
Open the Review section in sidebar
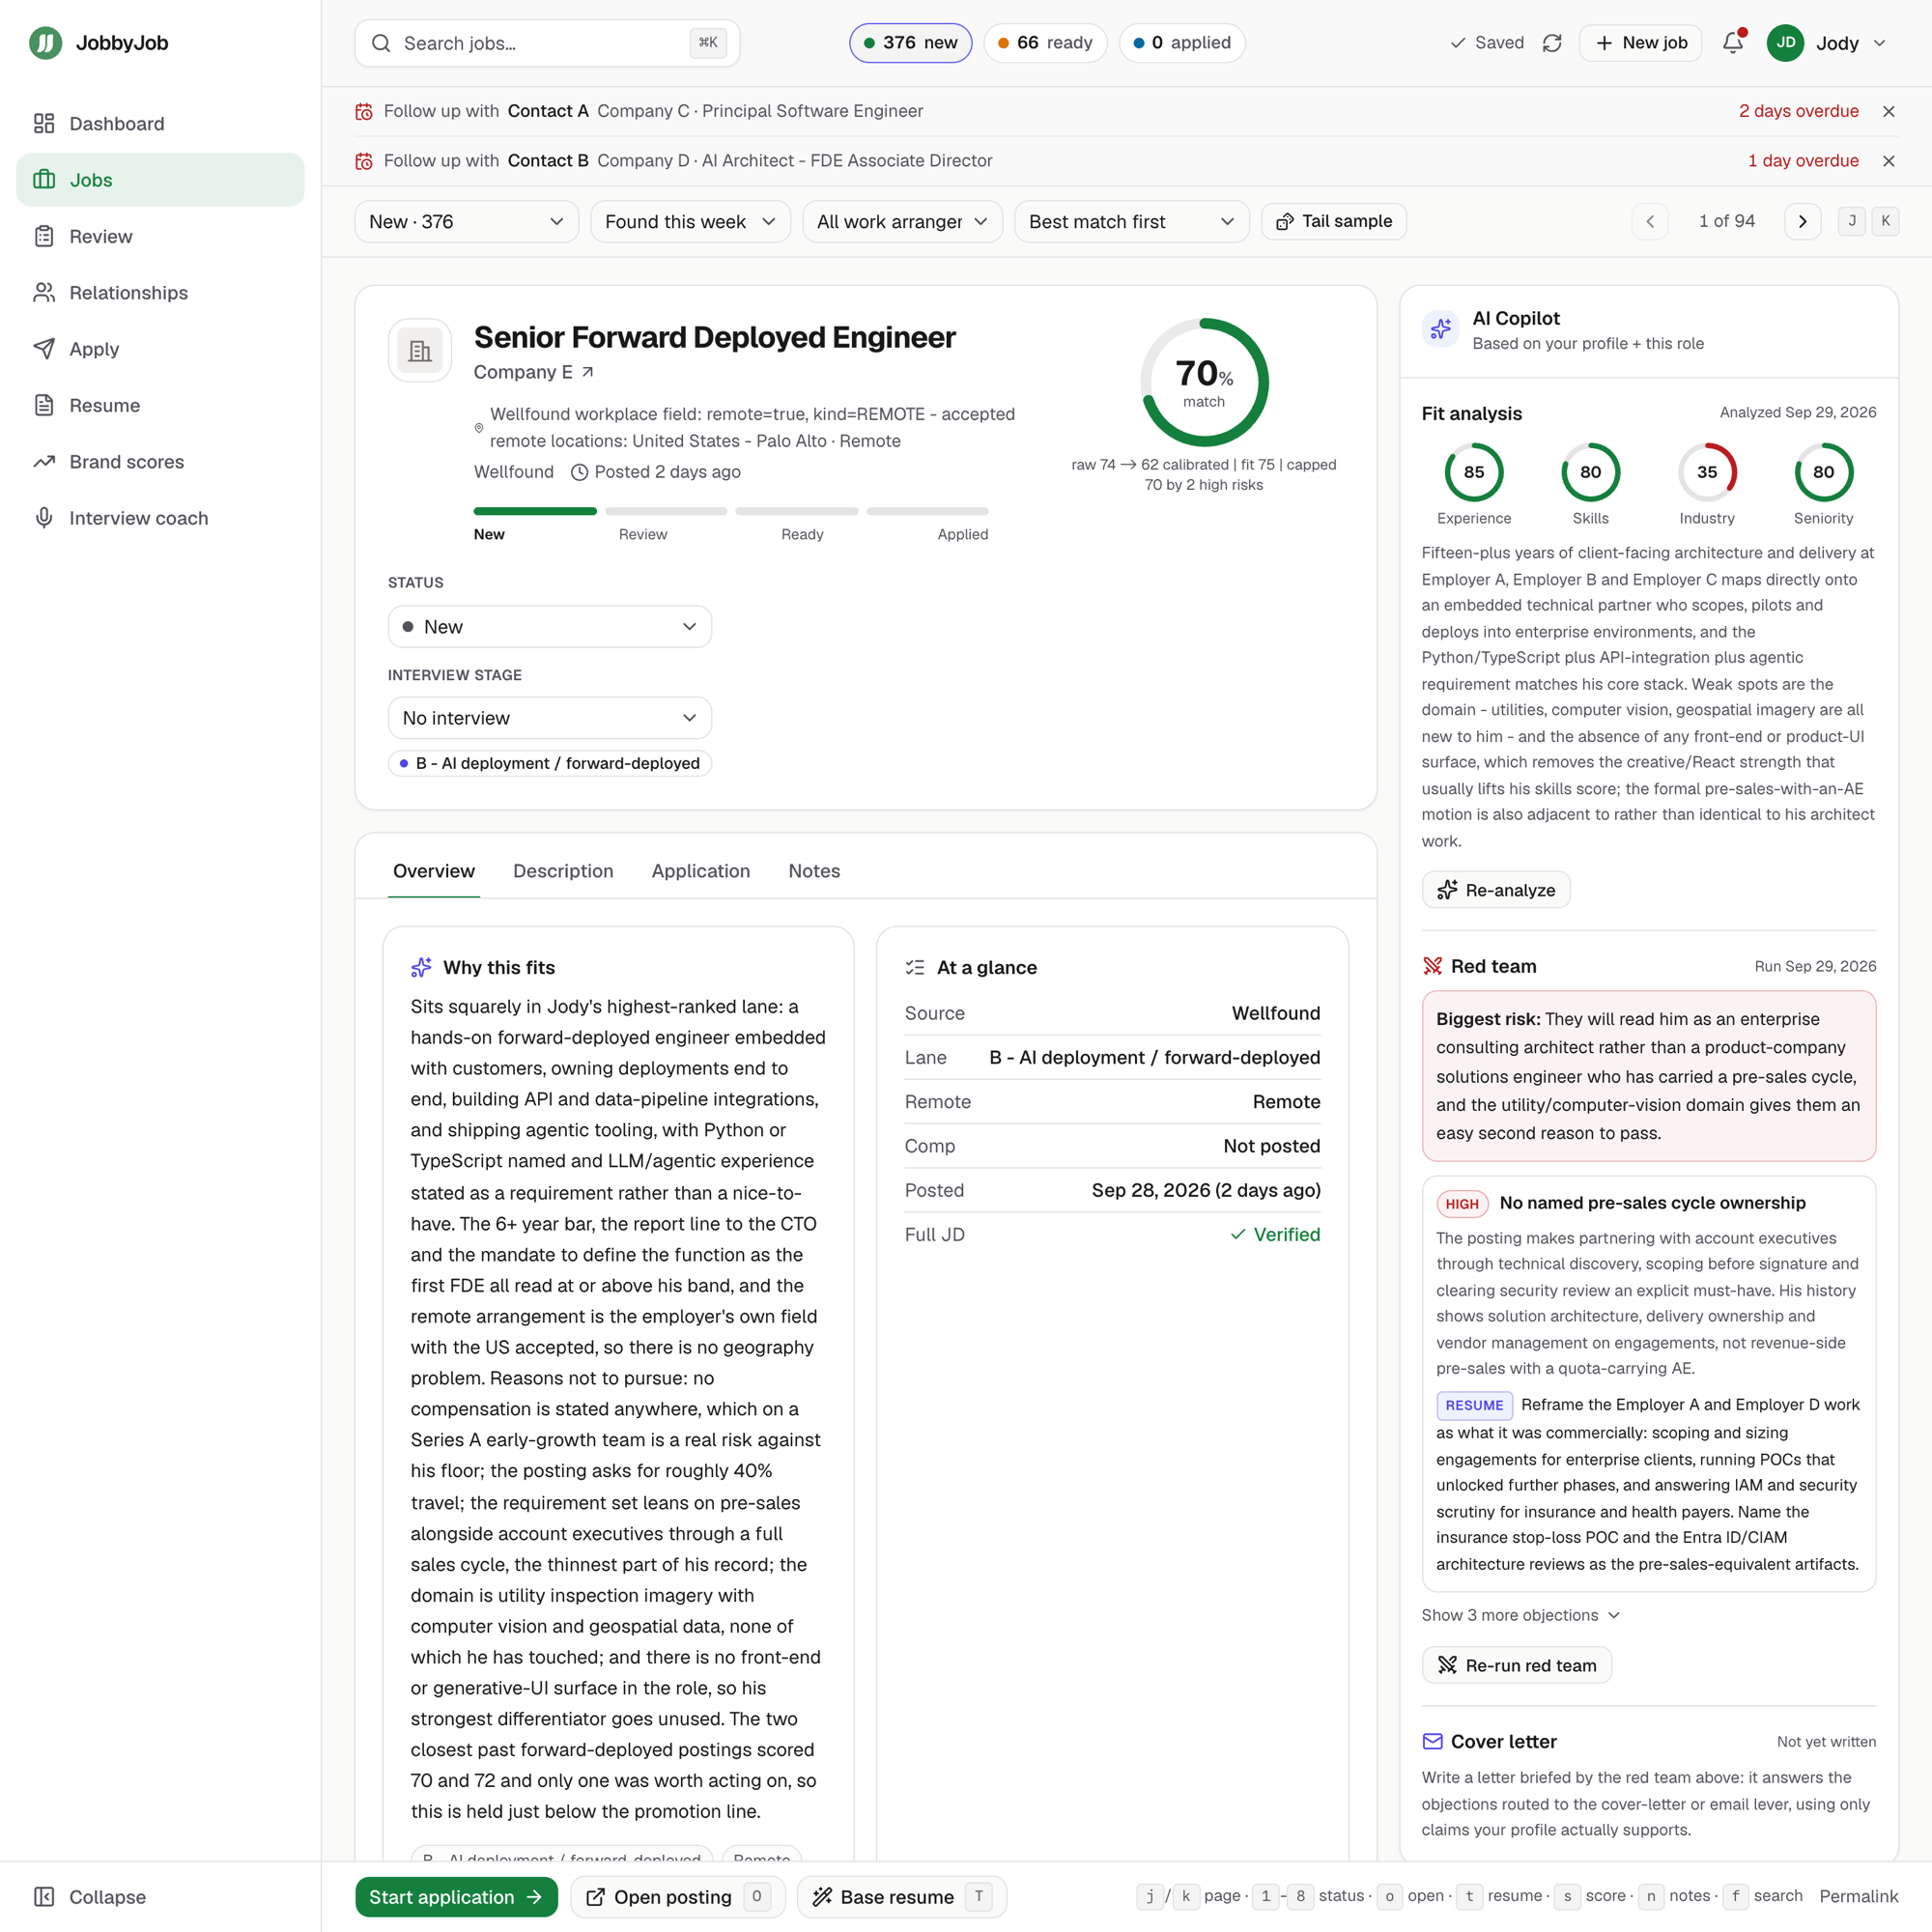click(160, 236)
